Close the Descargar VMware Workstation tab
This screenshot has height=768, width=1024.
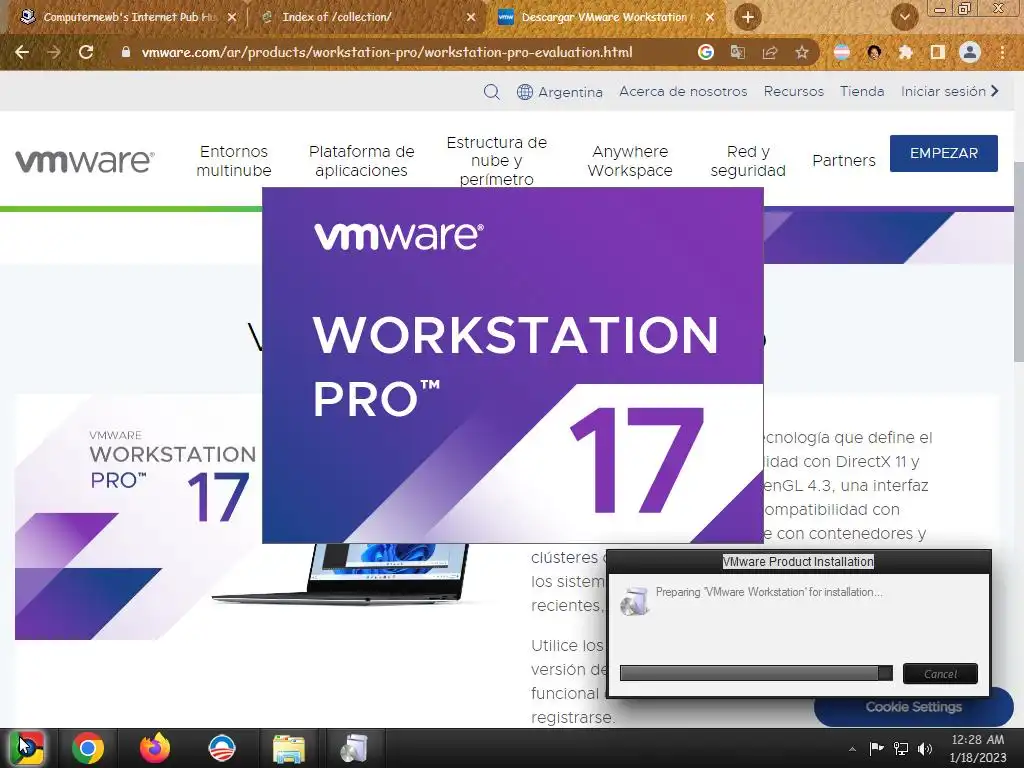710,18
